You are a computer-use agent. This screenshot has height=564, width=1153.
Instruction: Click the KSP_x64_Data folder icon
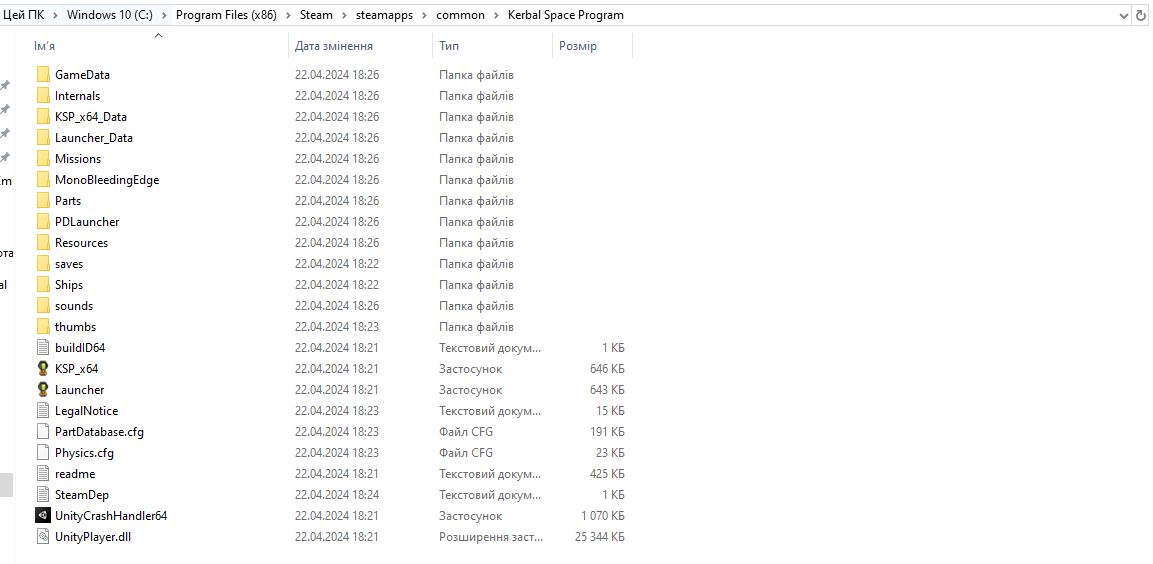click(43, 117)
